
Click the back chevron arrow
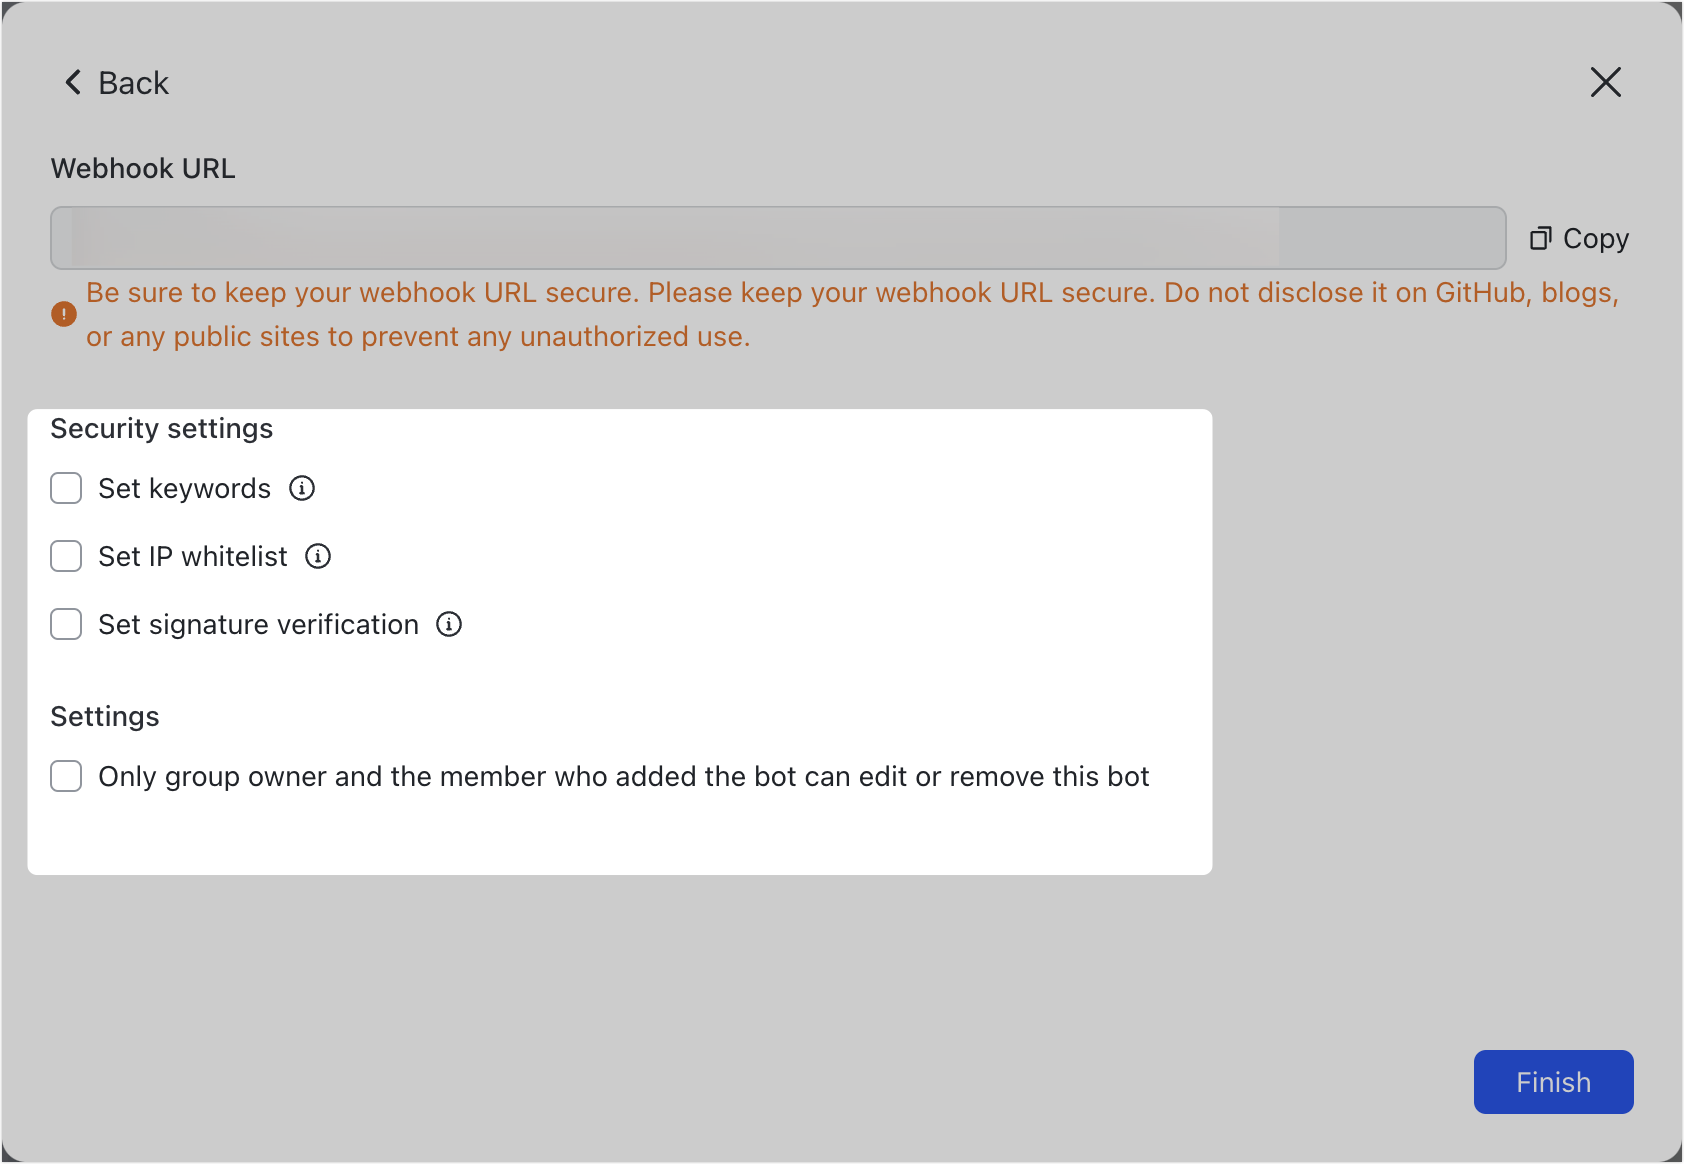[x=72, y=82]
